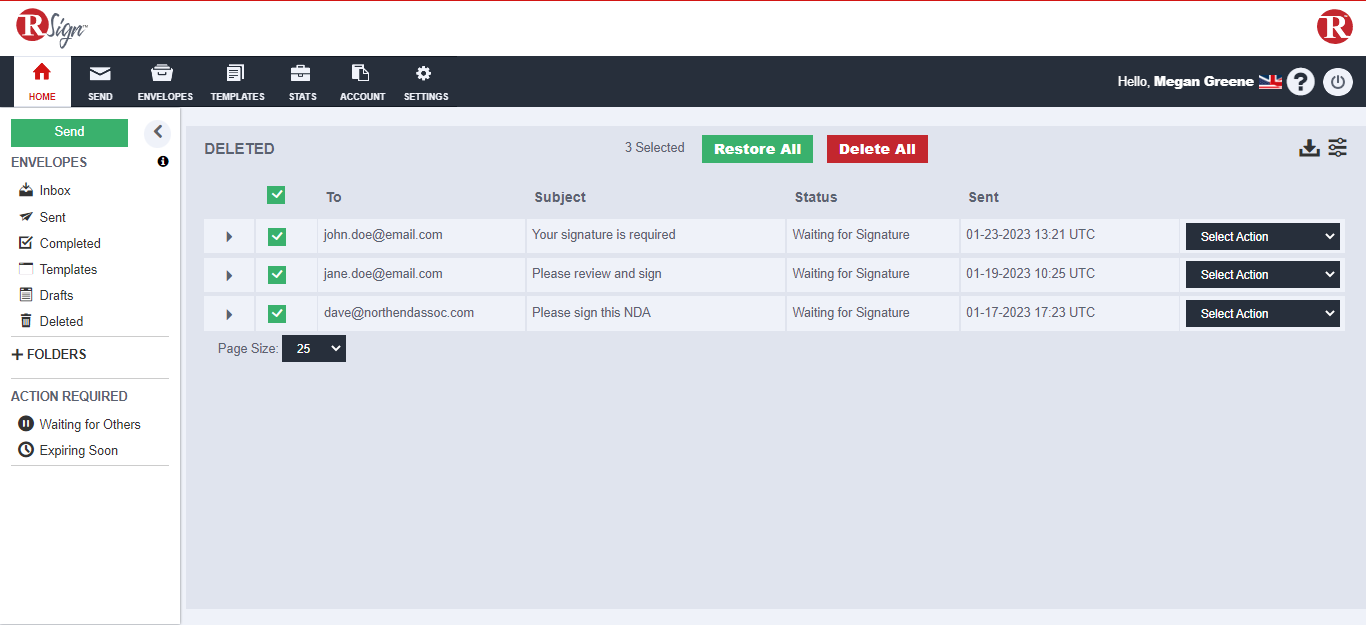
Task: Open Select Action dropdown for dave@northendassoc.com
Action: (1262, 313)
